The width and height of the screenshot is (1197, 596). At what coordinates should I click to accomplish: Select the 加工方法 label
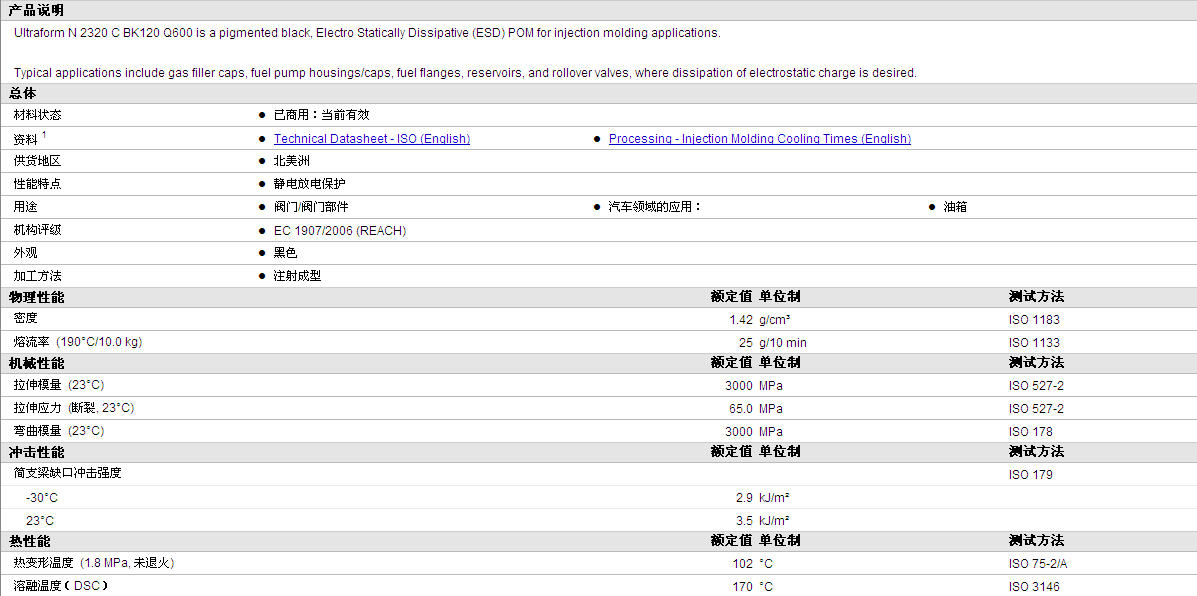point(37,275)
